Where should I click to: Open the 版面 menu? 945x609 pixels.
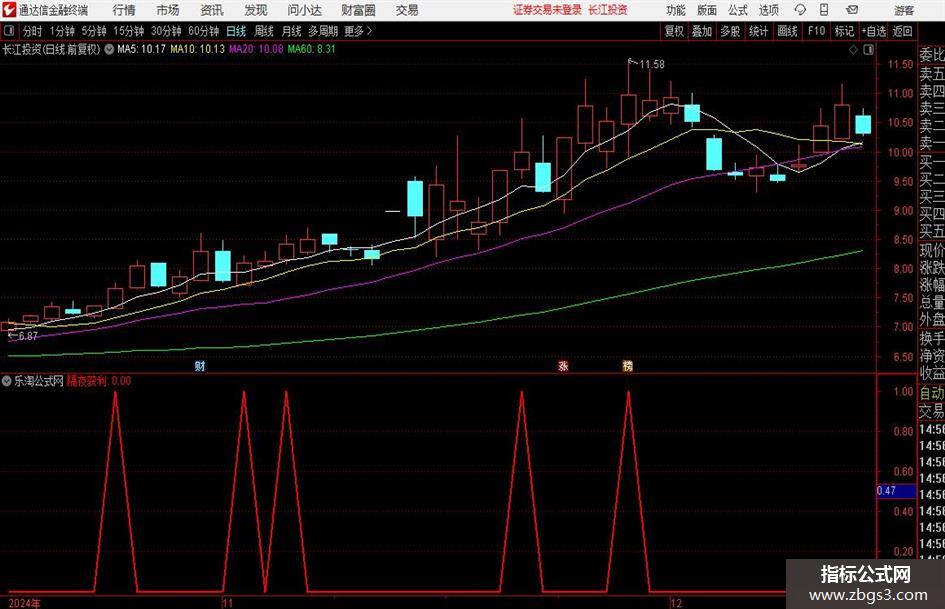706,10
